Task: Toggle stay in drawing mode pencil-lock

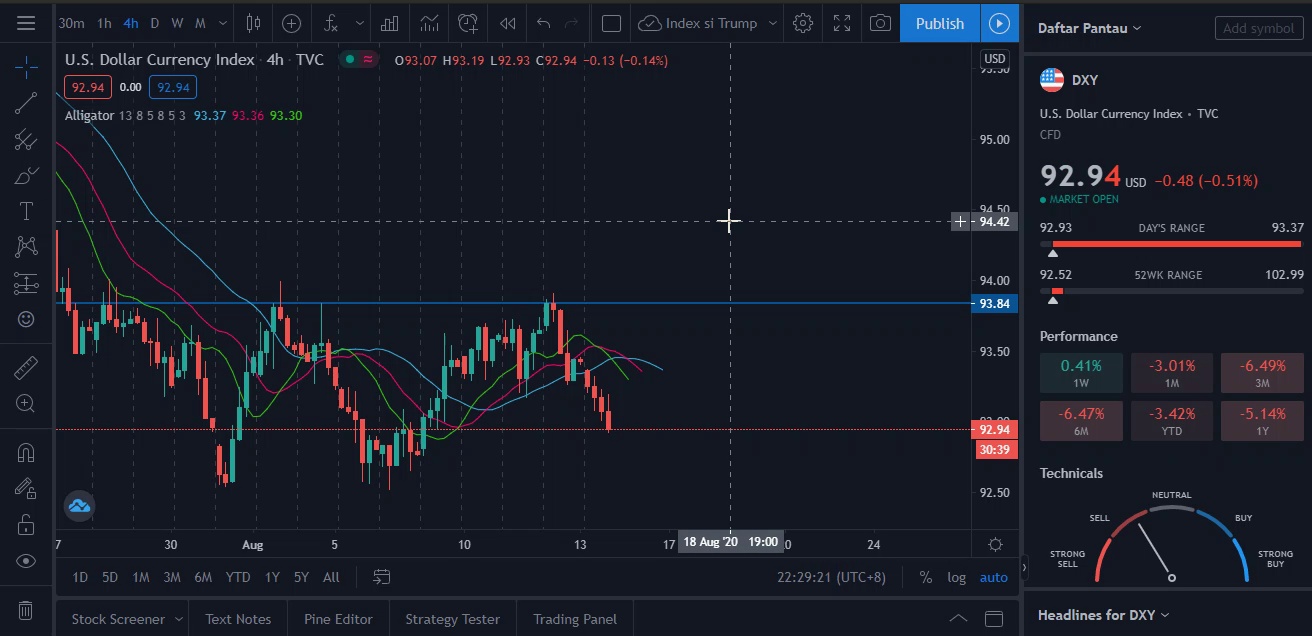Action: click(x=26, y=489)
